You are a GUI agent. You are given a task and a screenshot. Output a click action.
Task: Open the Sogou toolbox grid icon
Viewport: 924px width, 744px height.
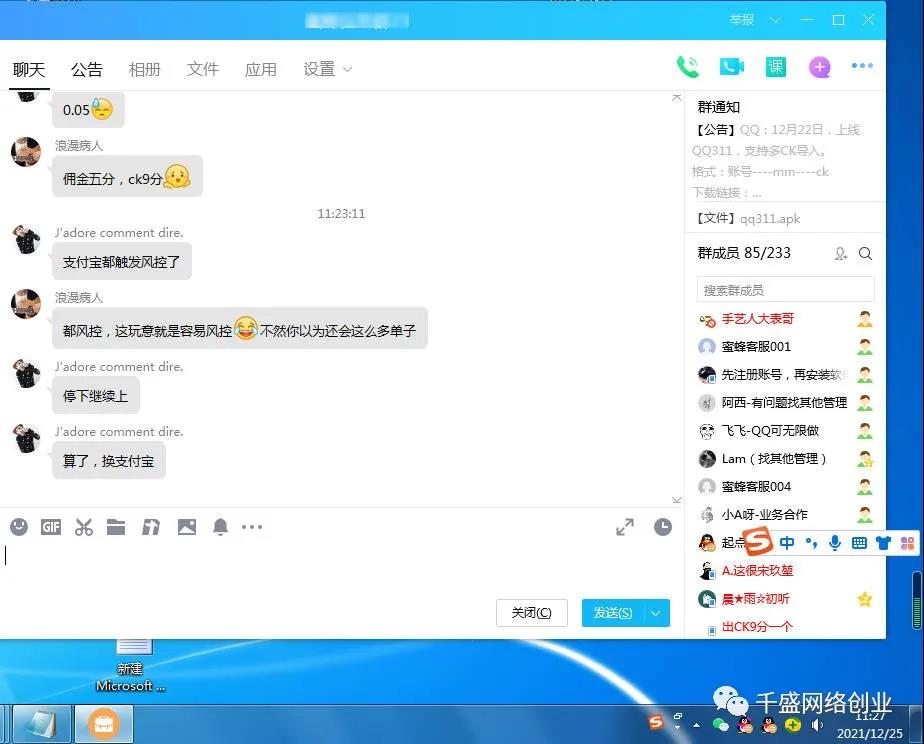(x=908, y=543)
